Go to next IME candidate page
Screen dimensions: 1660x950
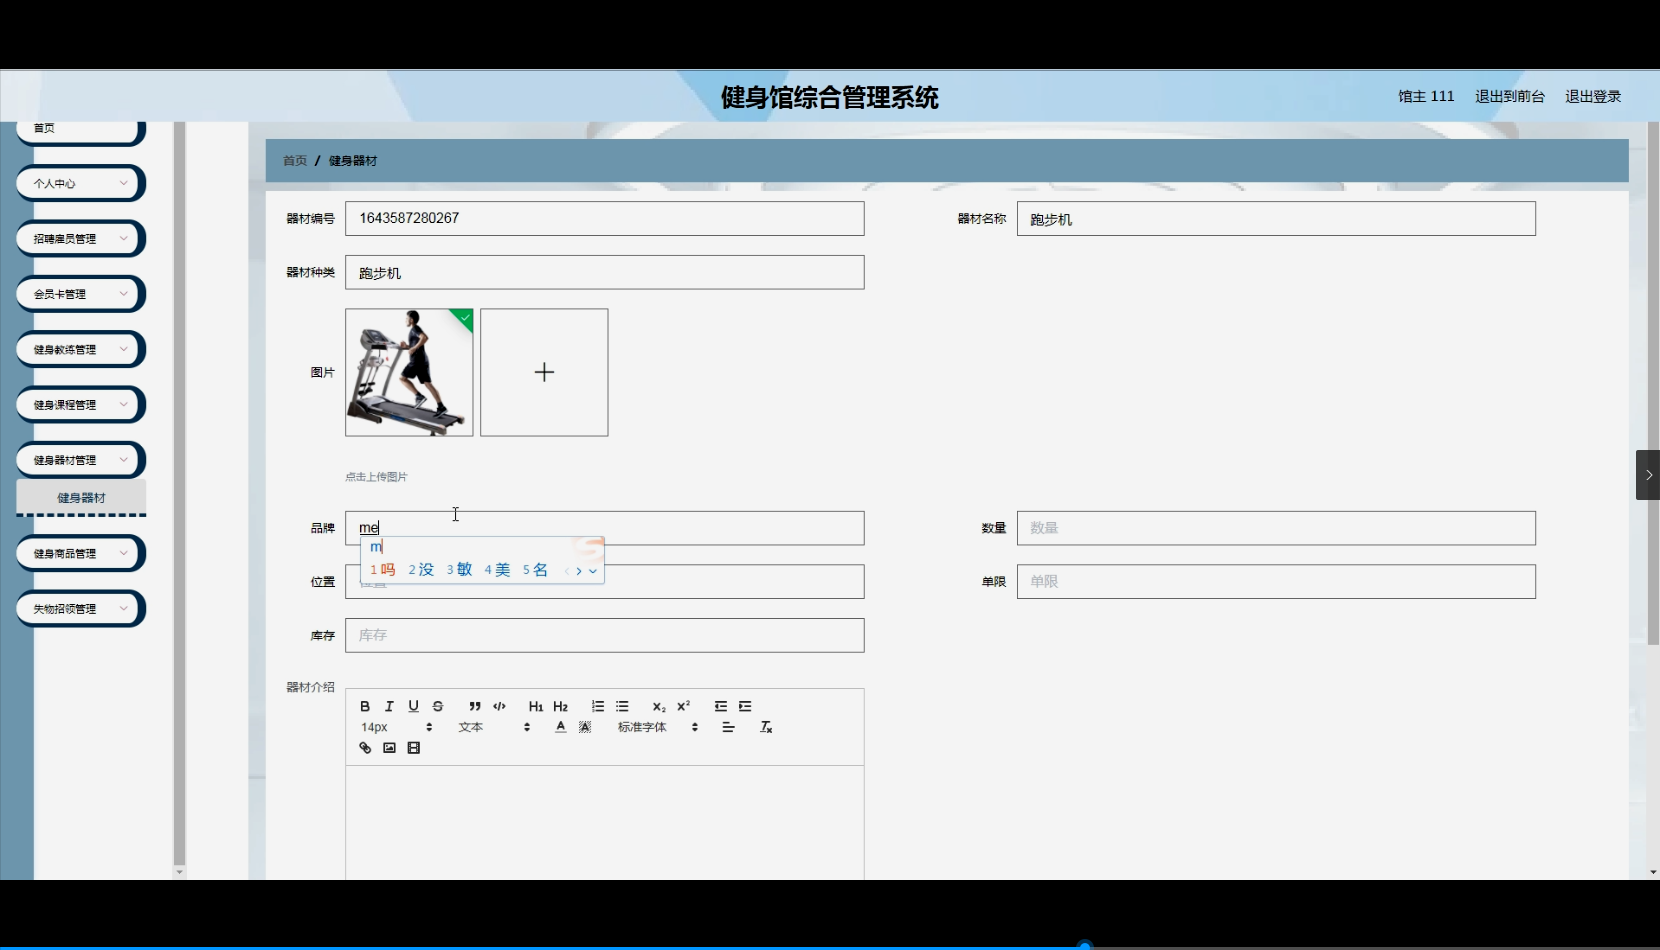pos(579,571)
